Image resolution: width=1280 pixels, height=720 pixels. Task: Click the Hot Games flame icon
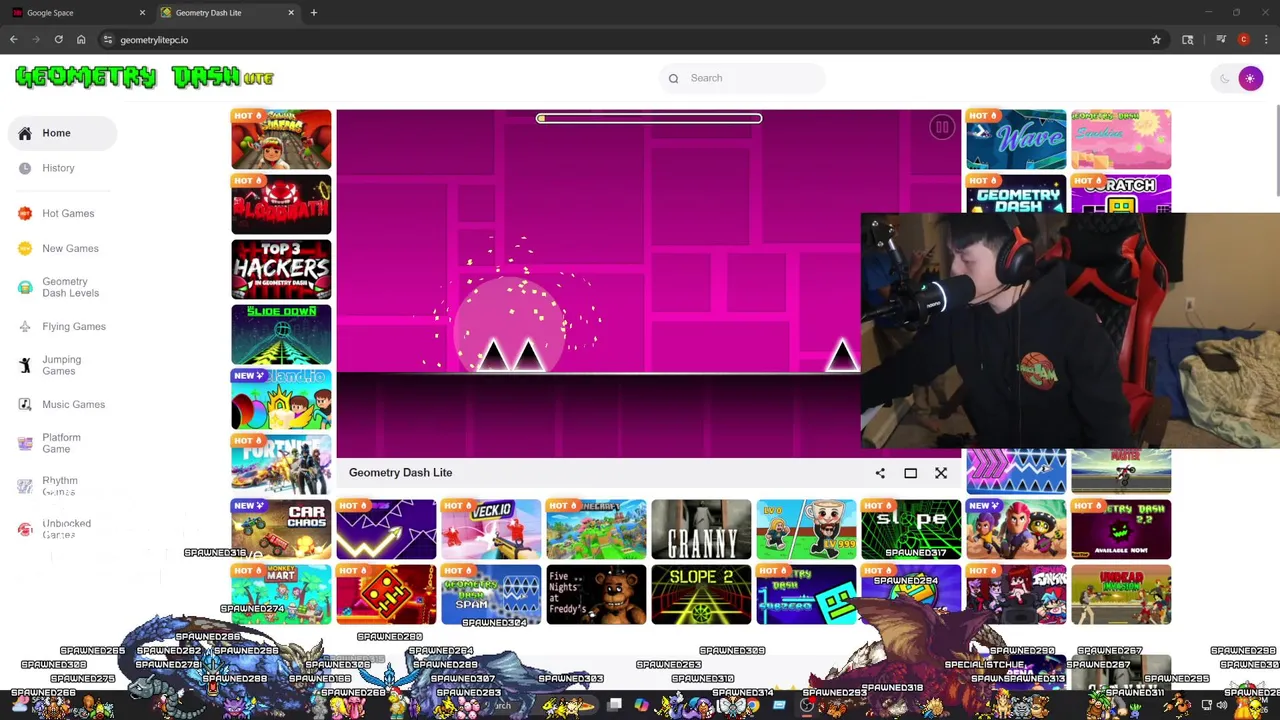[25, 213]
